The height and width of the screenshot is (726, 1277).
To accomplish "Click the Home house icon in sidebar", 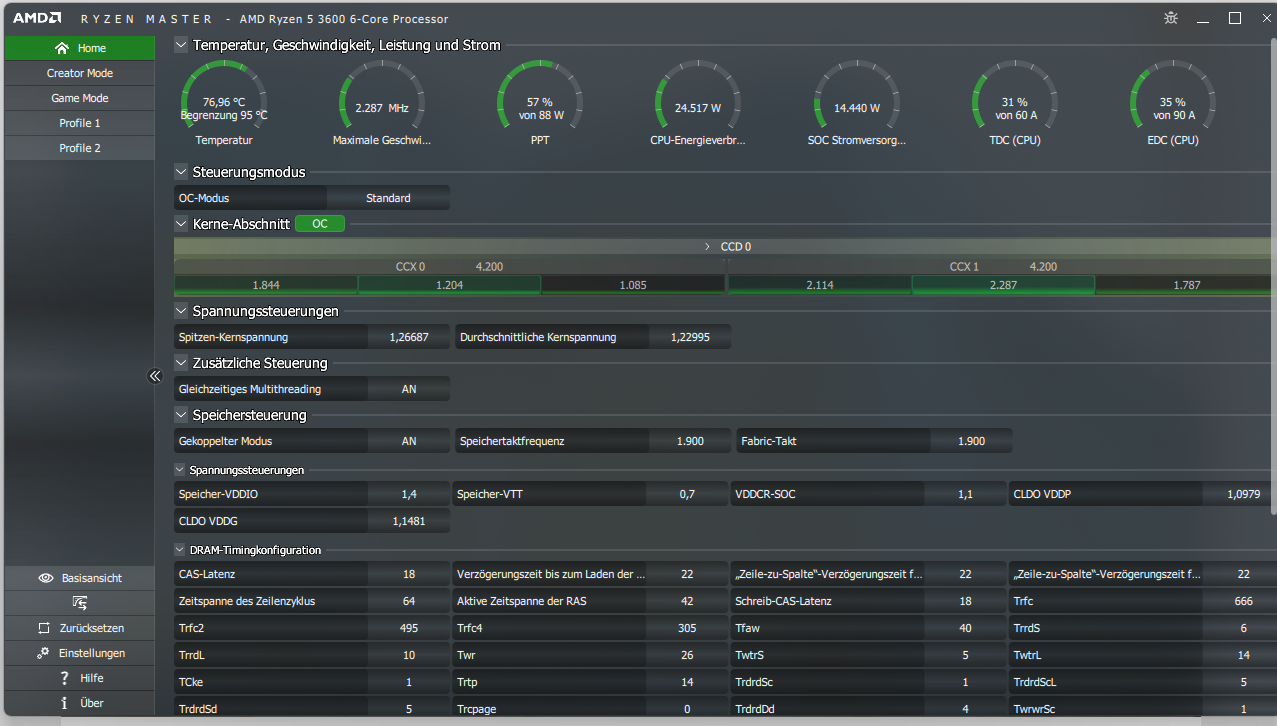I will click(62, 48).
